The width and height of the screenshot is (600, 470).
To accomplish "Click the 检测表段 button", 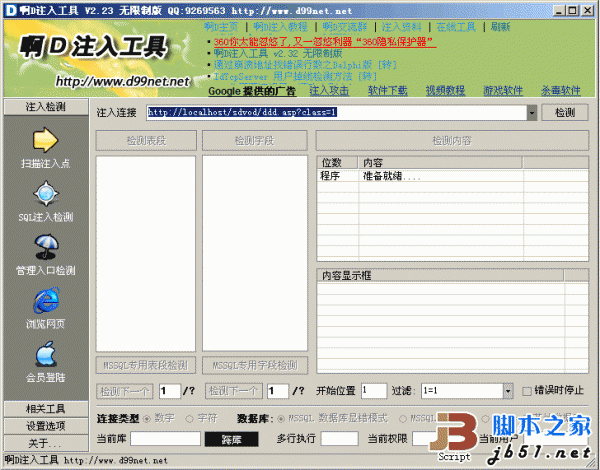I will (146, 140).
